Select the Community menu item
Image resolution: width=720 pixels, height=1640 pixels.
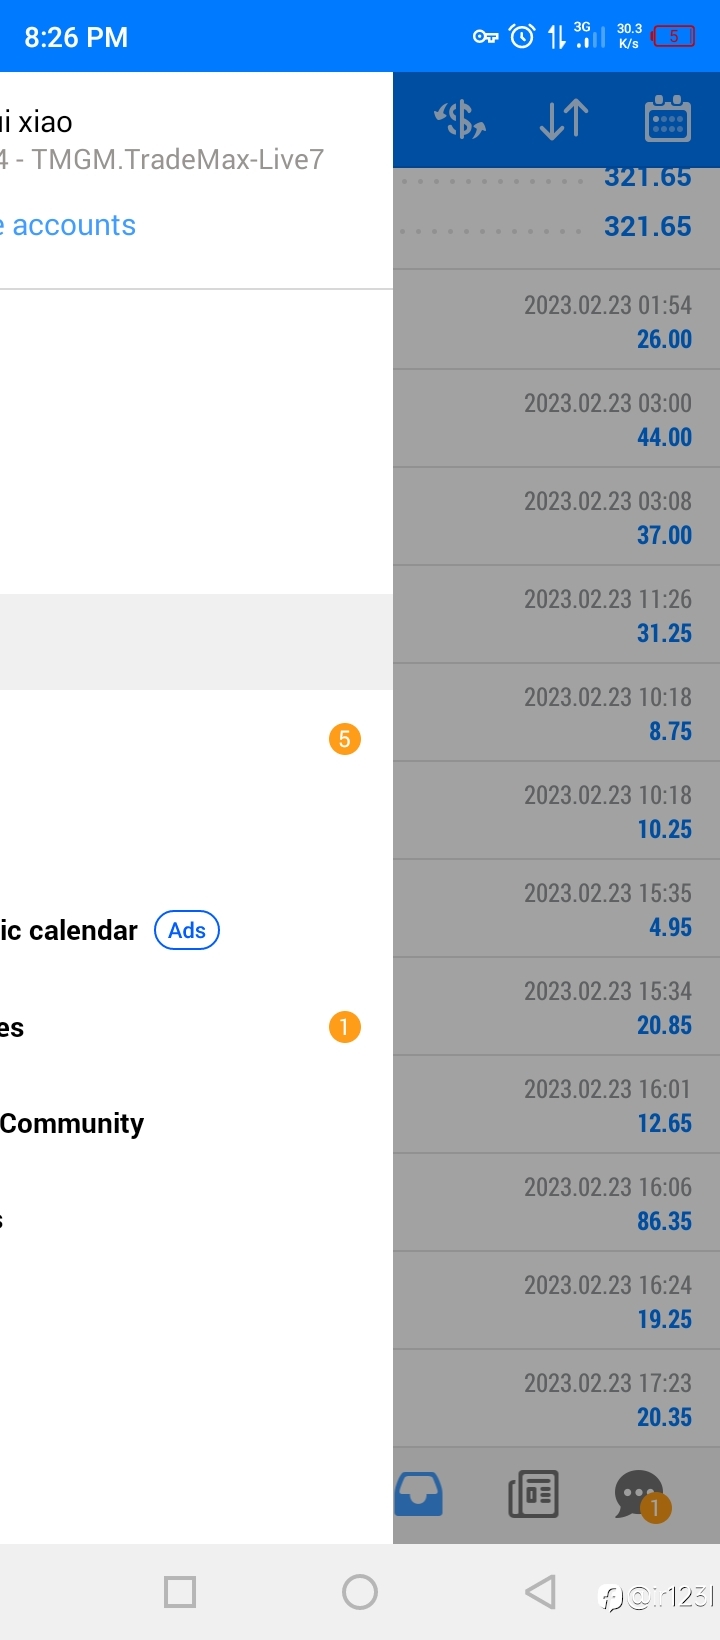72,1123
